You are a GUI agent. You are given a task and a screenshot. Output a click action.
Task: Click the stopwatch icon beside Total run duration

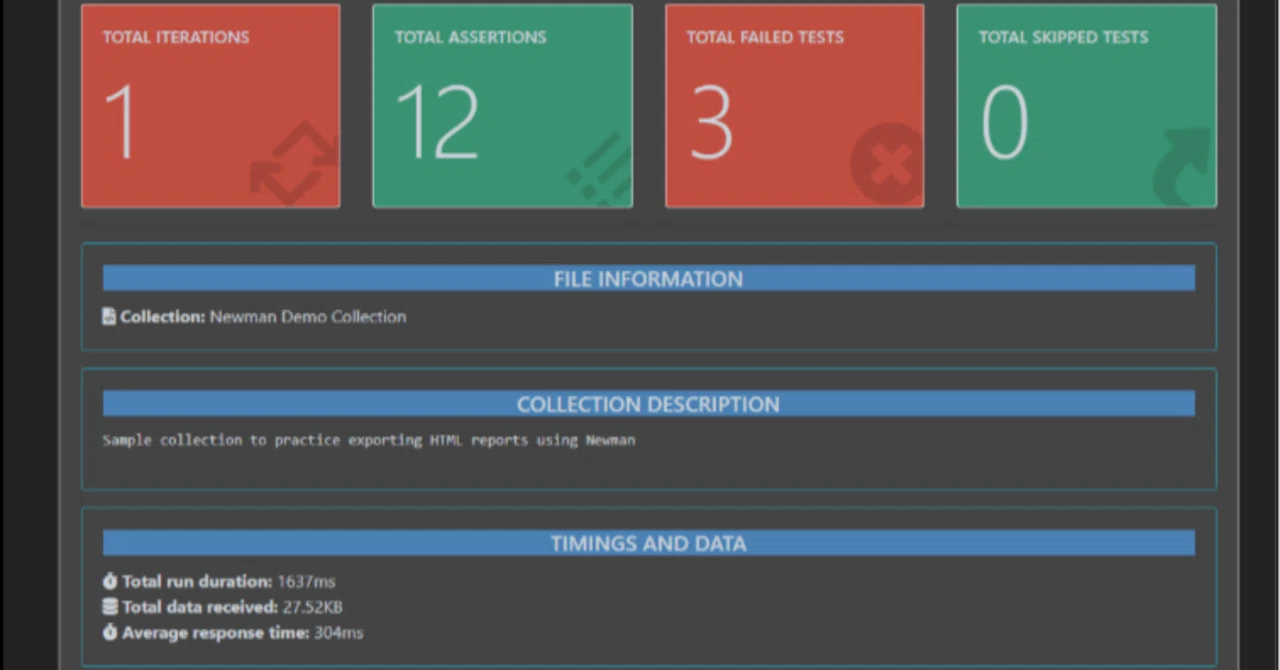point(110,581)
